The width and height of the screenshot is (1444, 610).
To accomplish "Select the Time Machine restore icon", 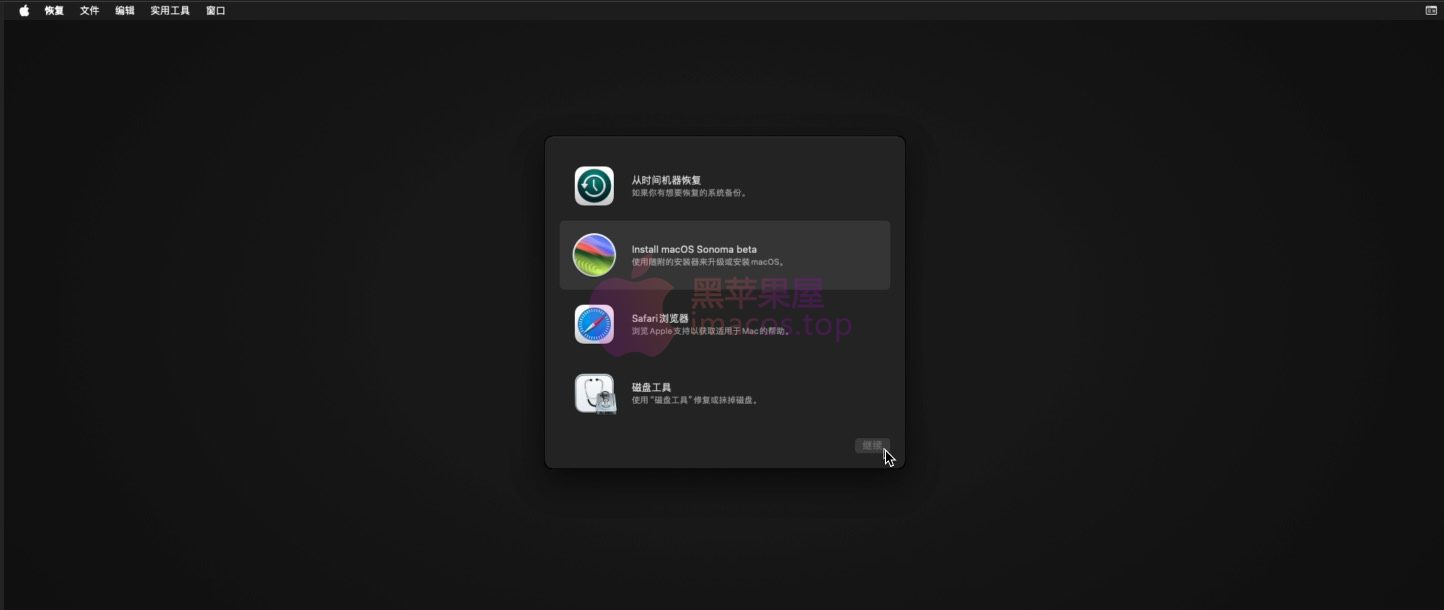I will point(594,186).
